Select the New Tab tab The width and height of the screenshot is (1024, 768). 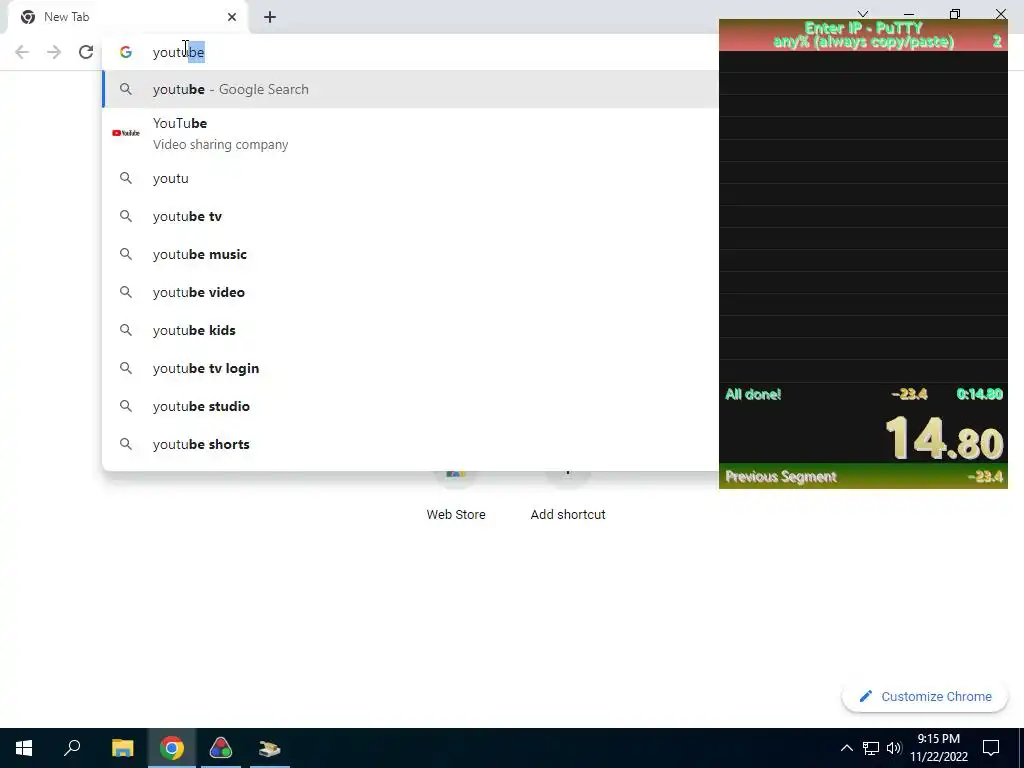coord(127,17)
